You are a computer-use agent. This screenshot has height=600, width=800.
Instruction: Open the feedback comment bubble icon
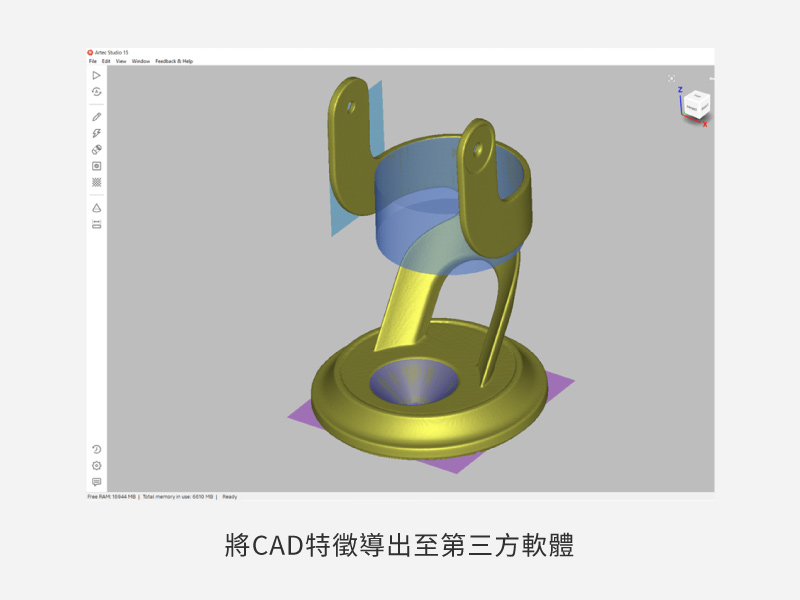[96, 481]
